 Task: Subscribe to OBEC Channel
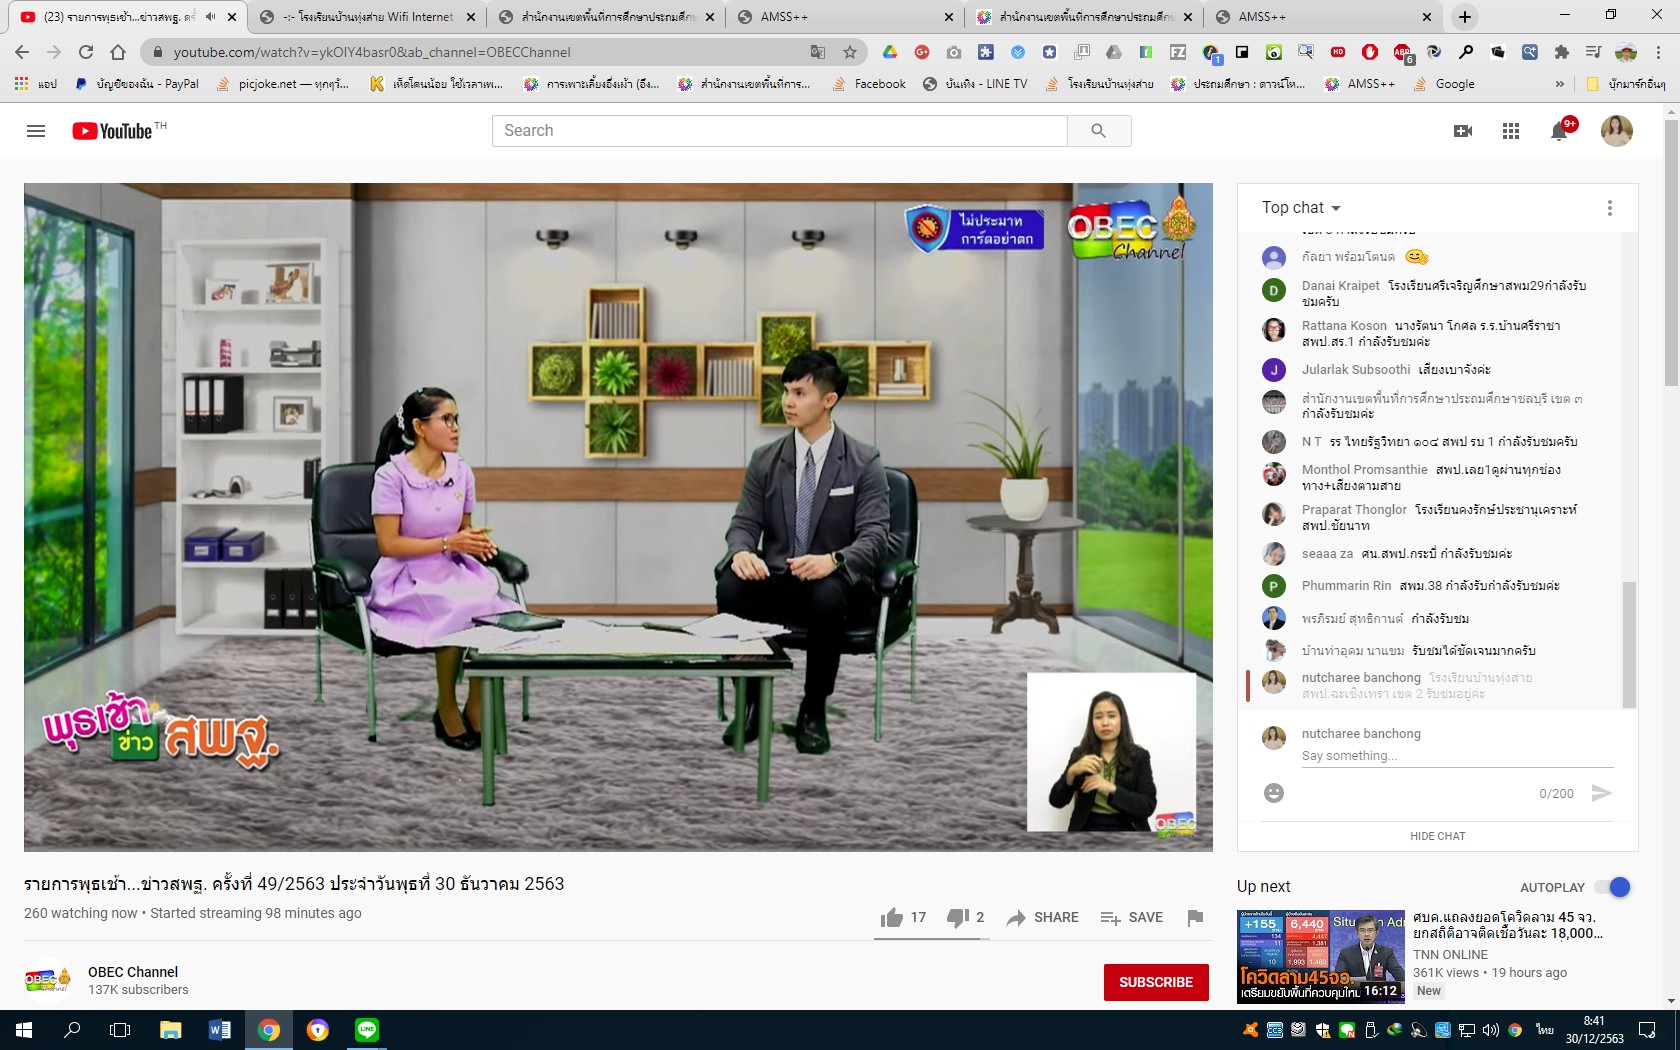coord(1155,982)
